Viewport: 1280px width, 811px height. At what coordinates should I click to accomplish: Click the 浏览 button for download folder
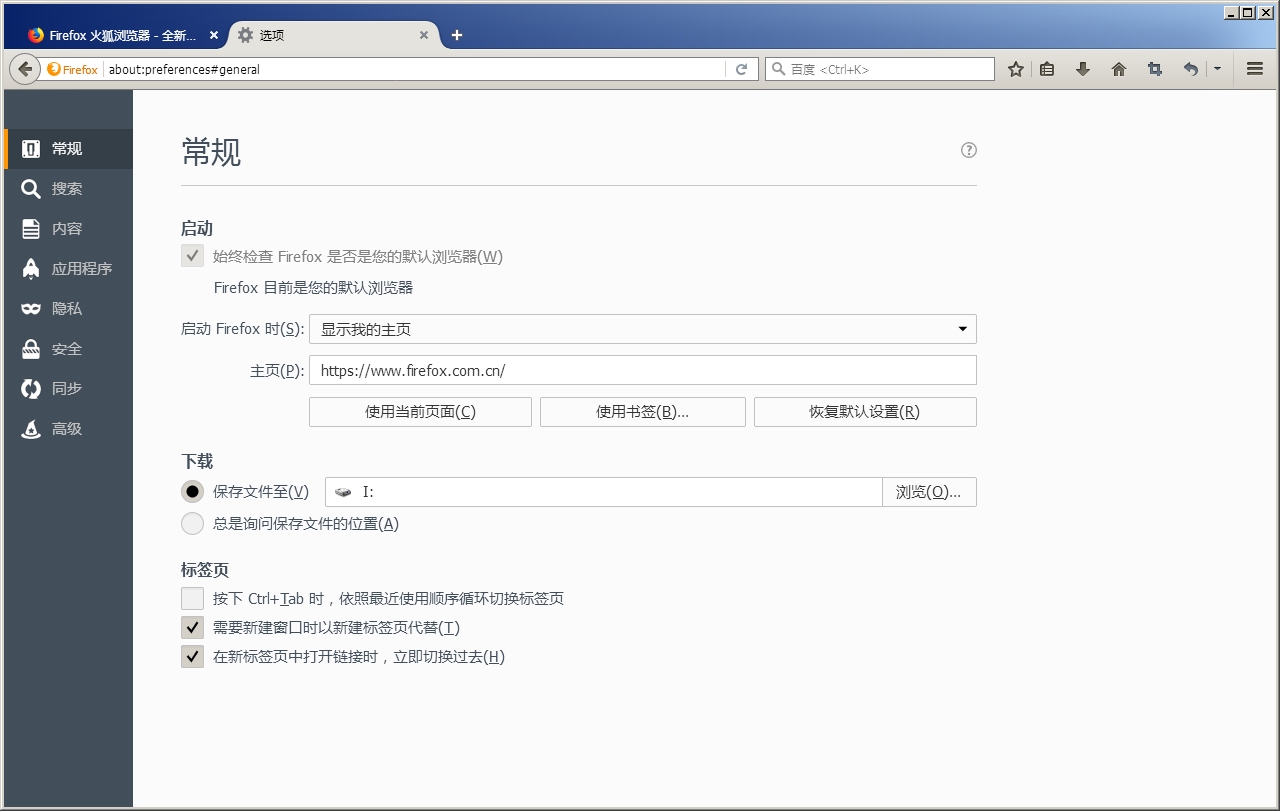coord(928,492)
